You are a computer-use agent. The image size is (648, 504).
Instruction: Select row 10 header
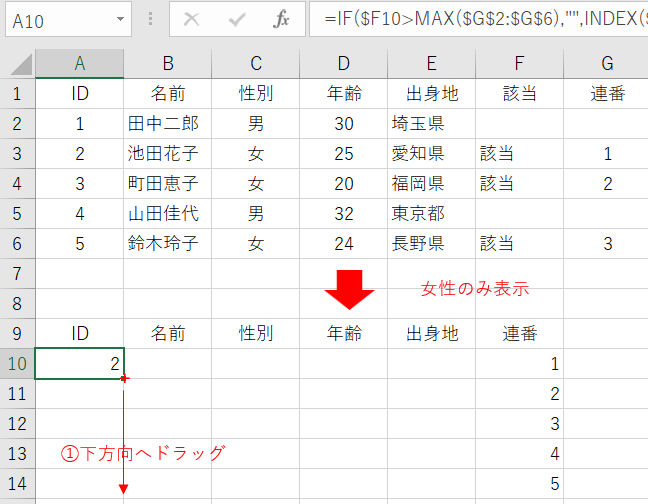coord(17,364)
